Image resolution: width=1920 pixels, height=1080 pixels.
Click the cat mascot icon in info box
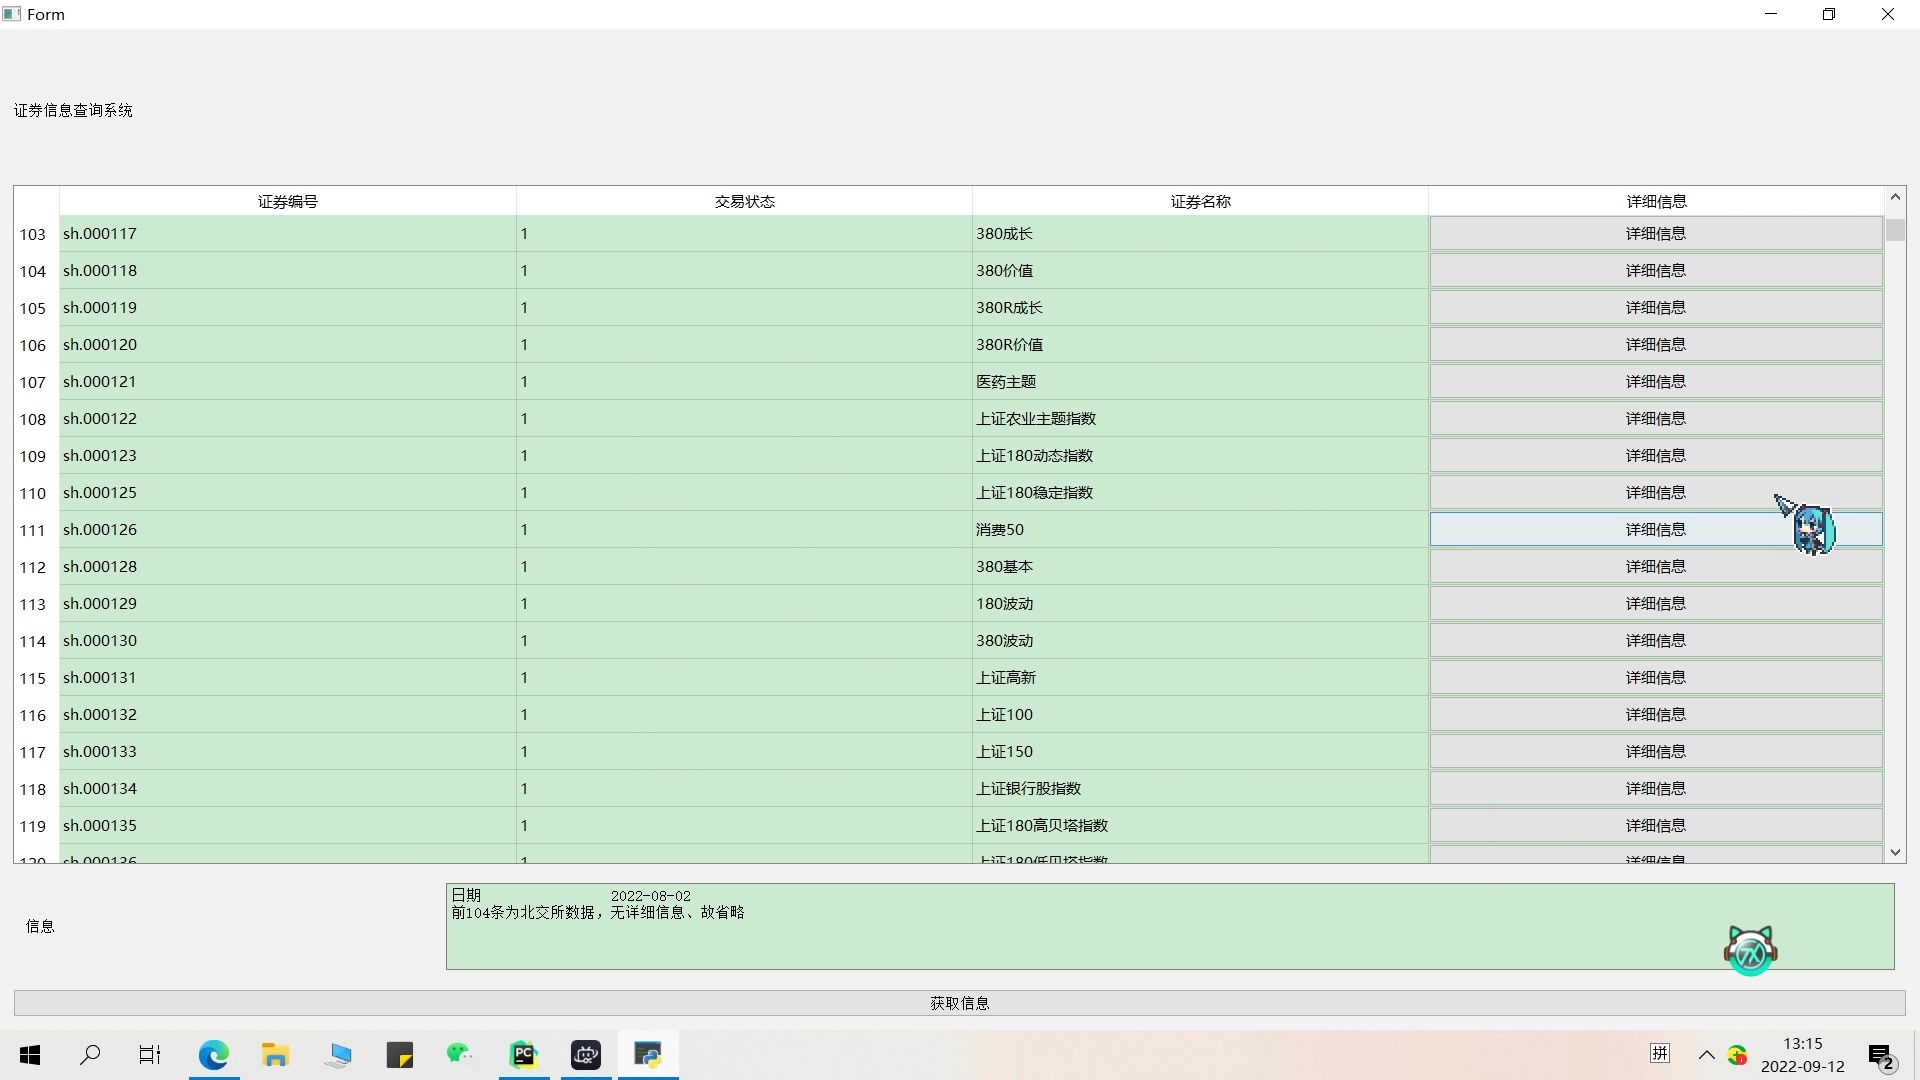tap(1750, 950)
